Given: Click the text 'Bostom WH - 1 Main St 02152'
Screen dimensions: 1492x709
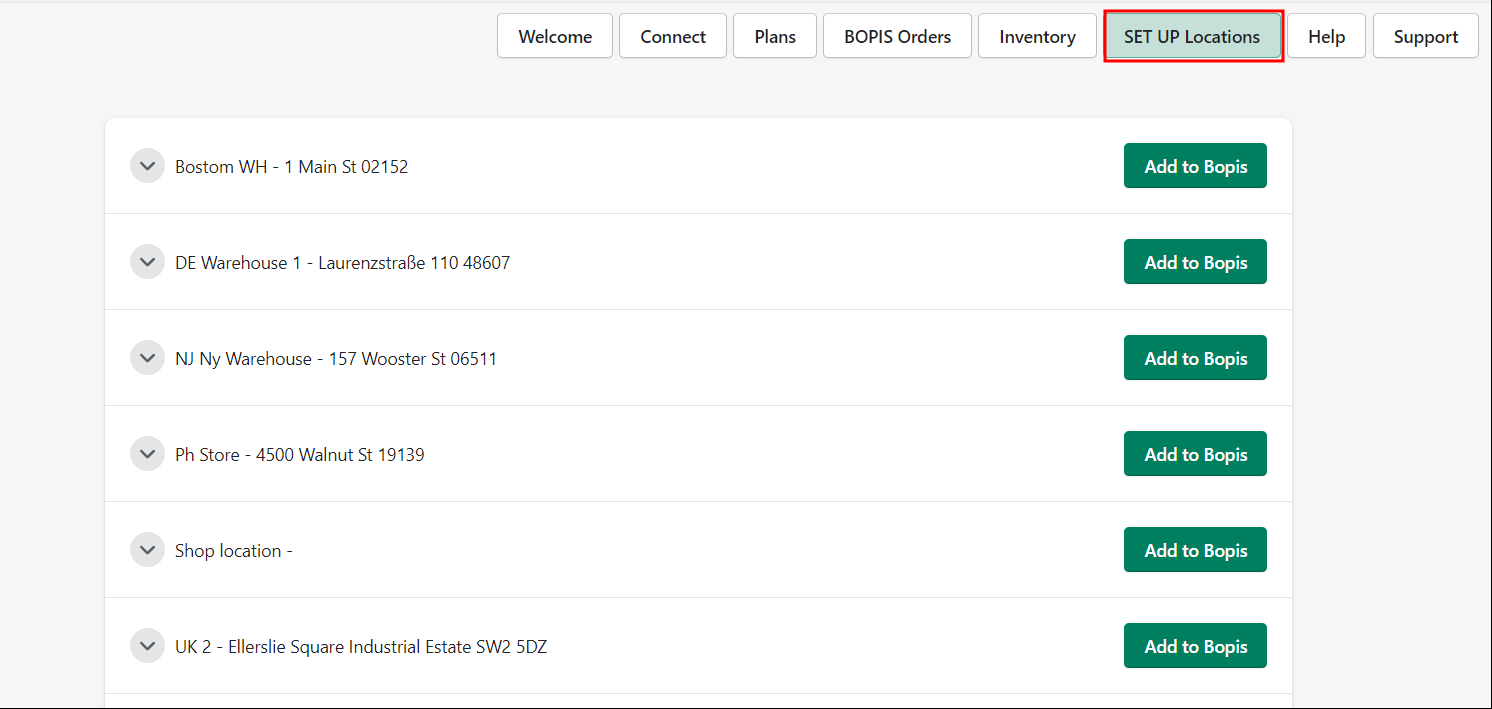Looking at the screenshot, I should click(x=291, y=167).
